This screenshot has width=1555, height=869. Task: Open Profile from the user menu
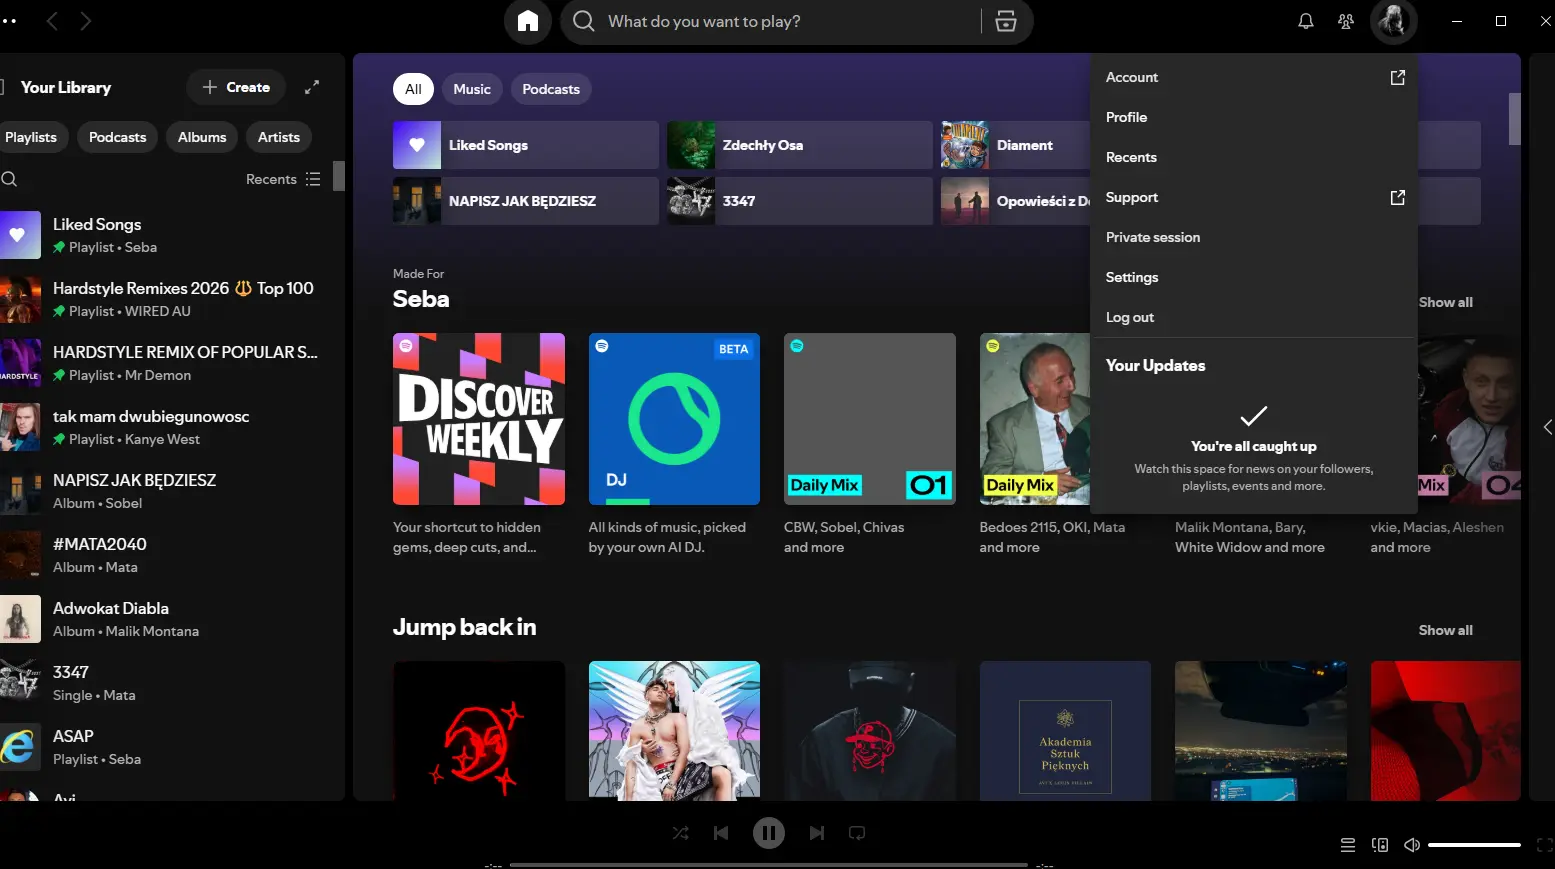point(1254,117)
